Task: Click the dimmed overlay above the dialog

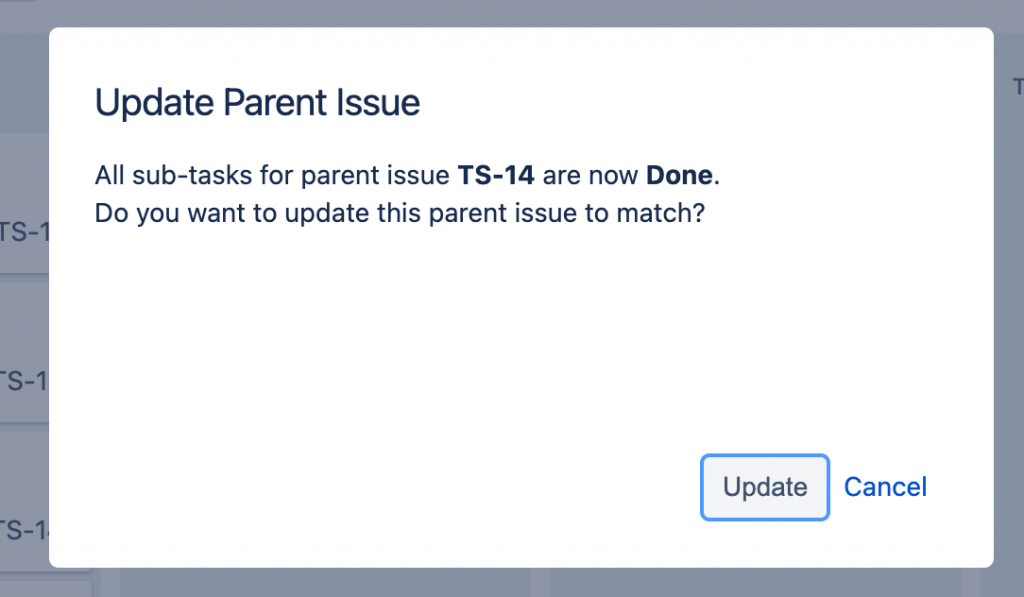Action: pos(500,12)
